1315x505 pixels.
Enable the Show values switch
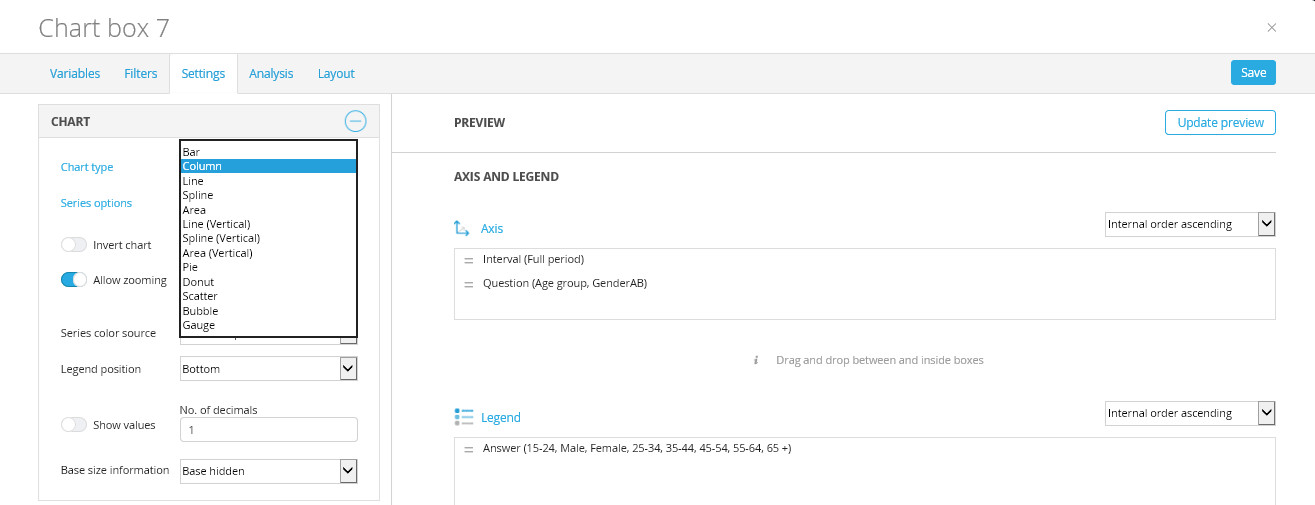coord(74,425)
